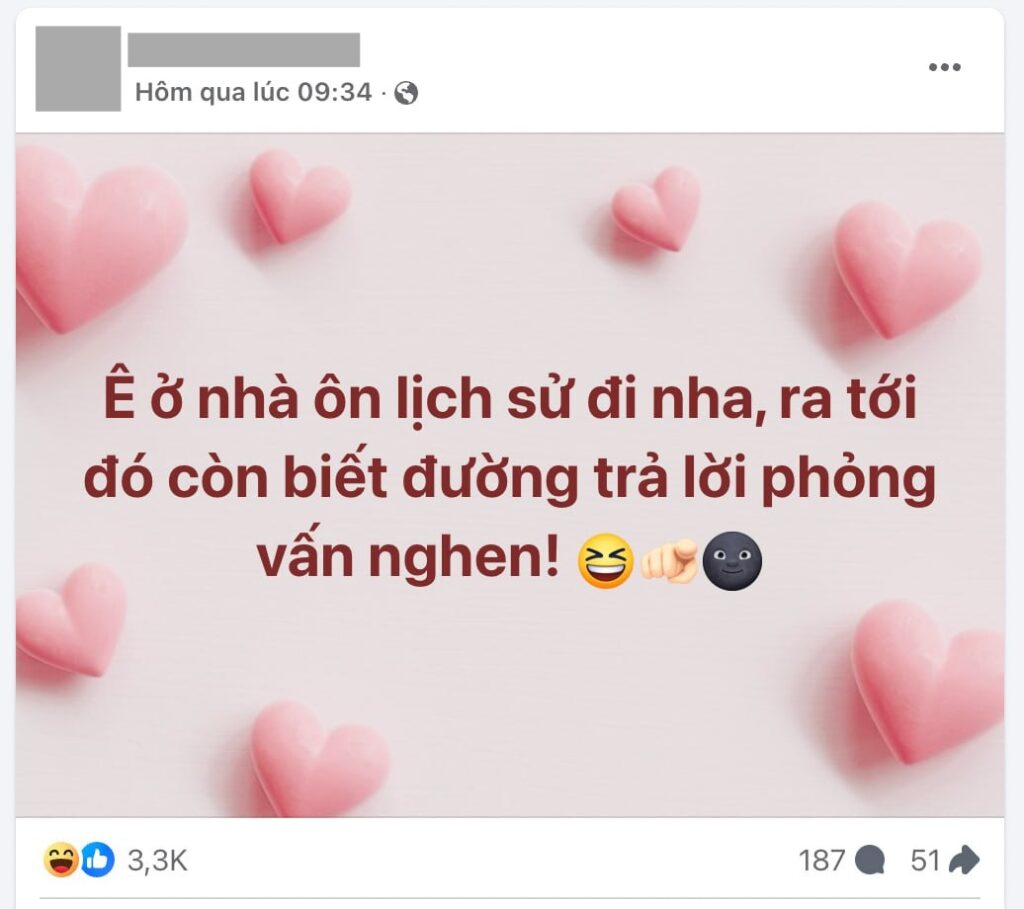Screen dimensions: 1024x909
Task: Open the poster's grey profile avatar
Action: pos(78,69)
